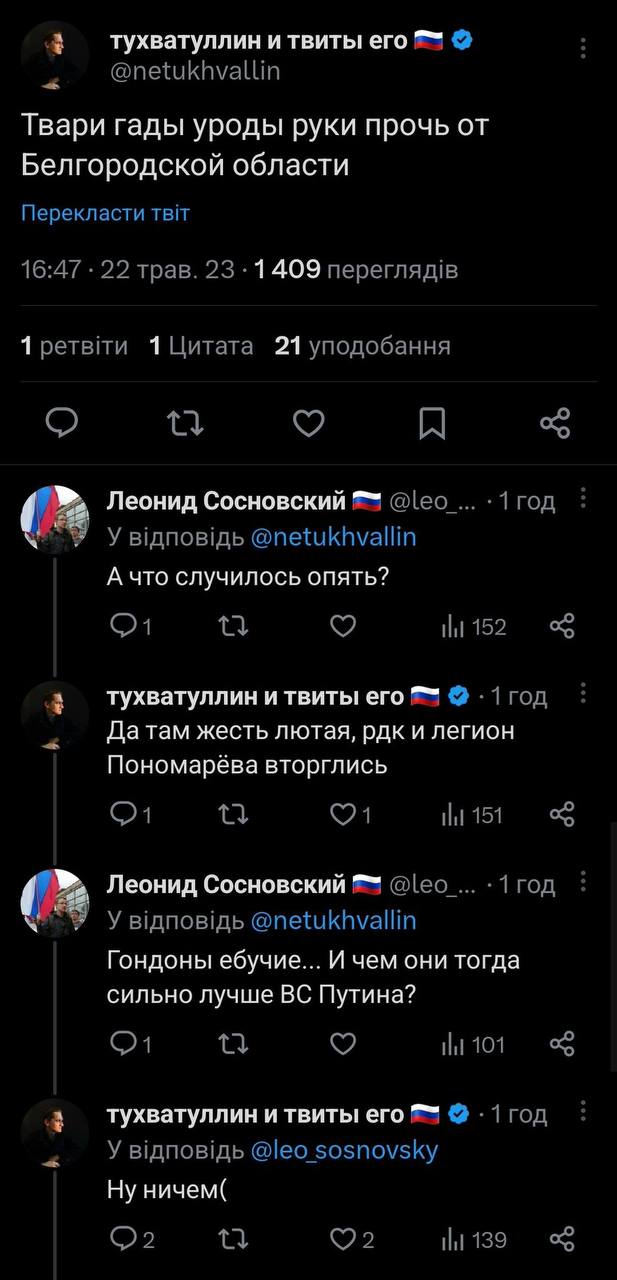Open Леонид Сосновский's avatar in first reply
This screenshot has width=617, height=1280.
[56, 519]
